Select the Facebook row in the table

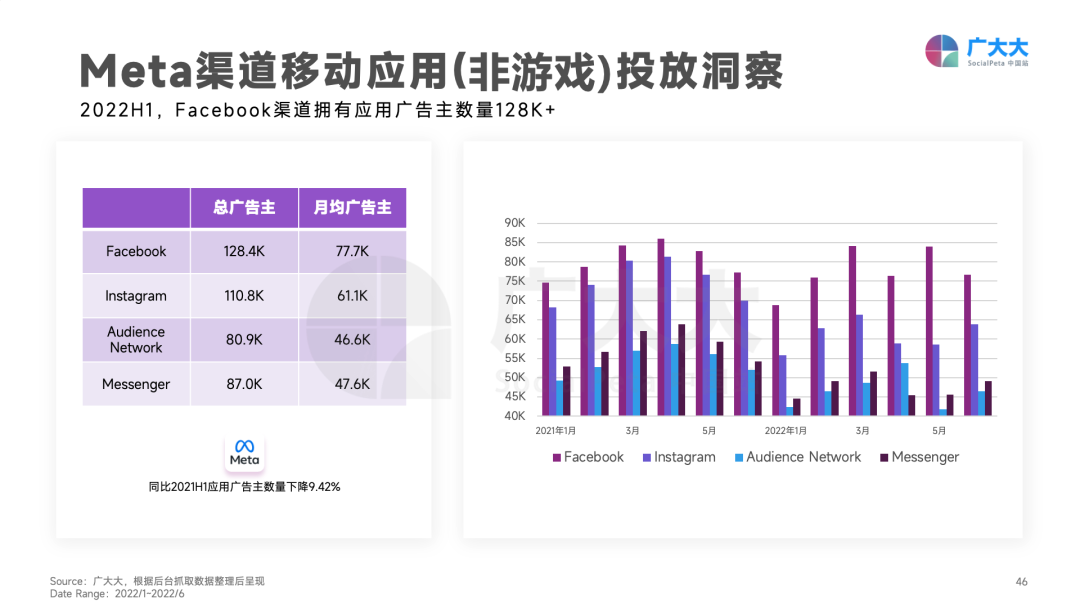click(136, 251)
